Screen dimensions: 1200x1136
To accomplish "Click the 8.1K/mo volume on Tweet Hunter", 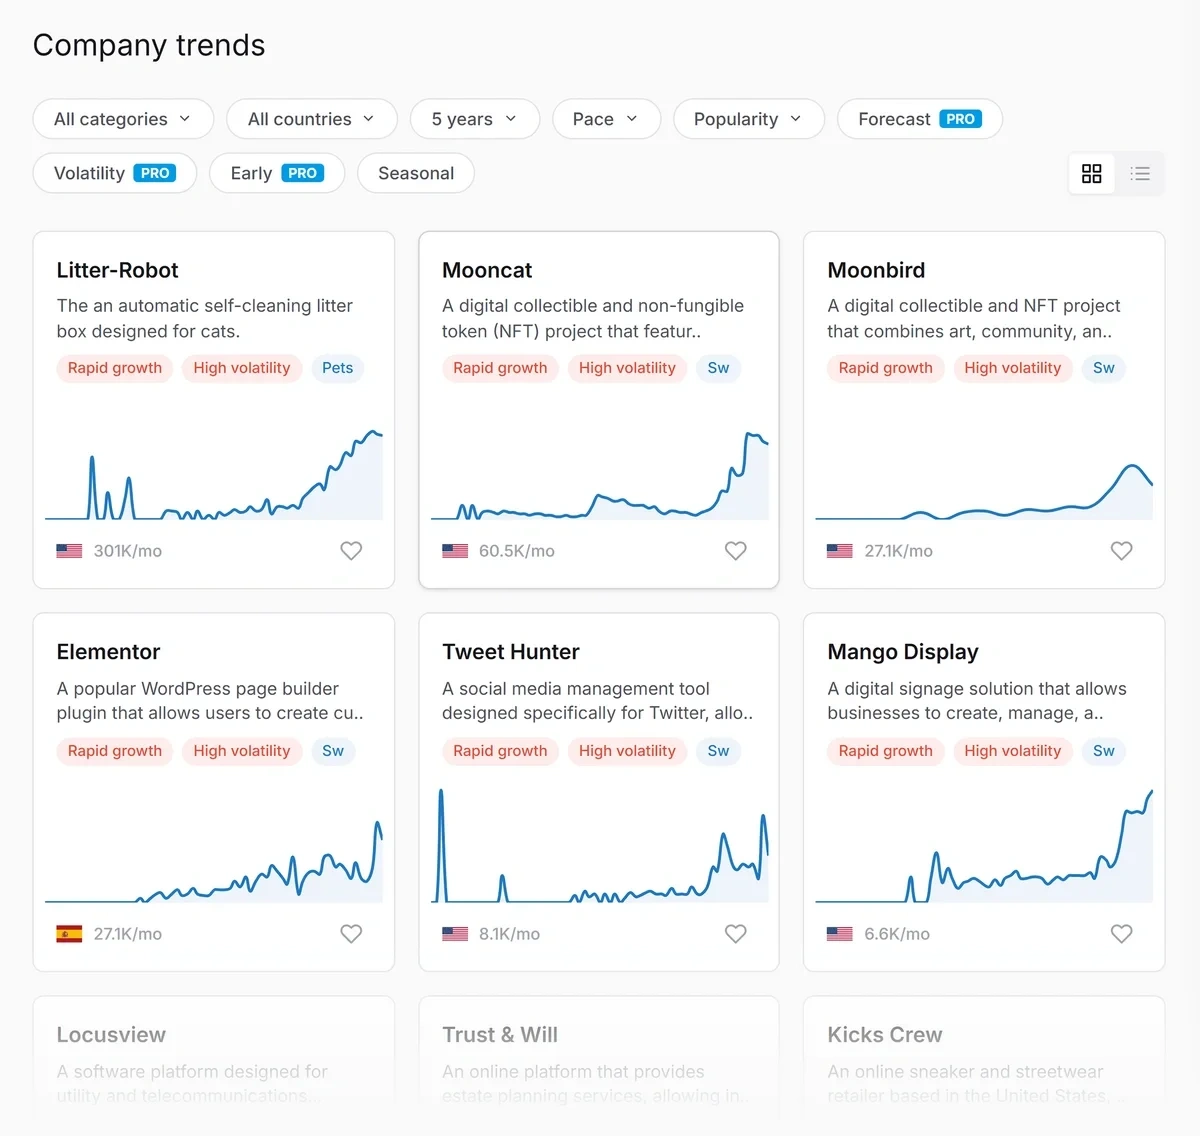I will 509,934.
